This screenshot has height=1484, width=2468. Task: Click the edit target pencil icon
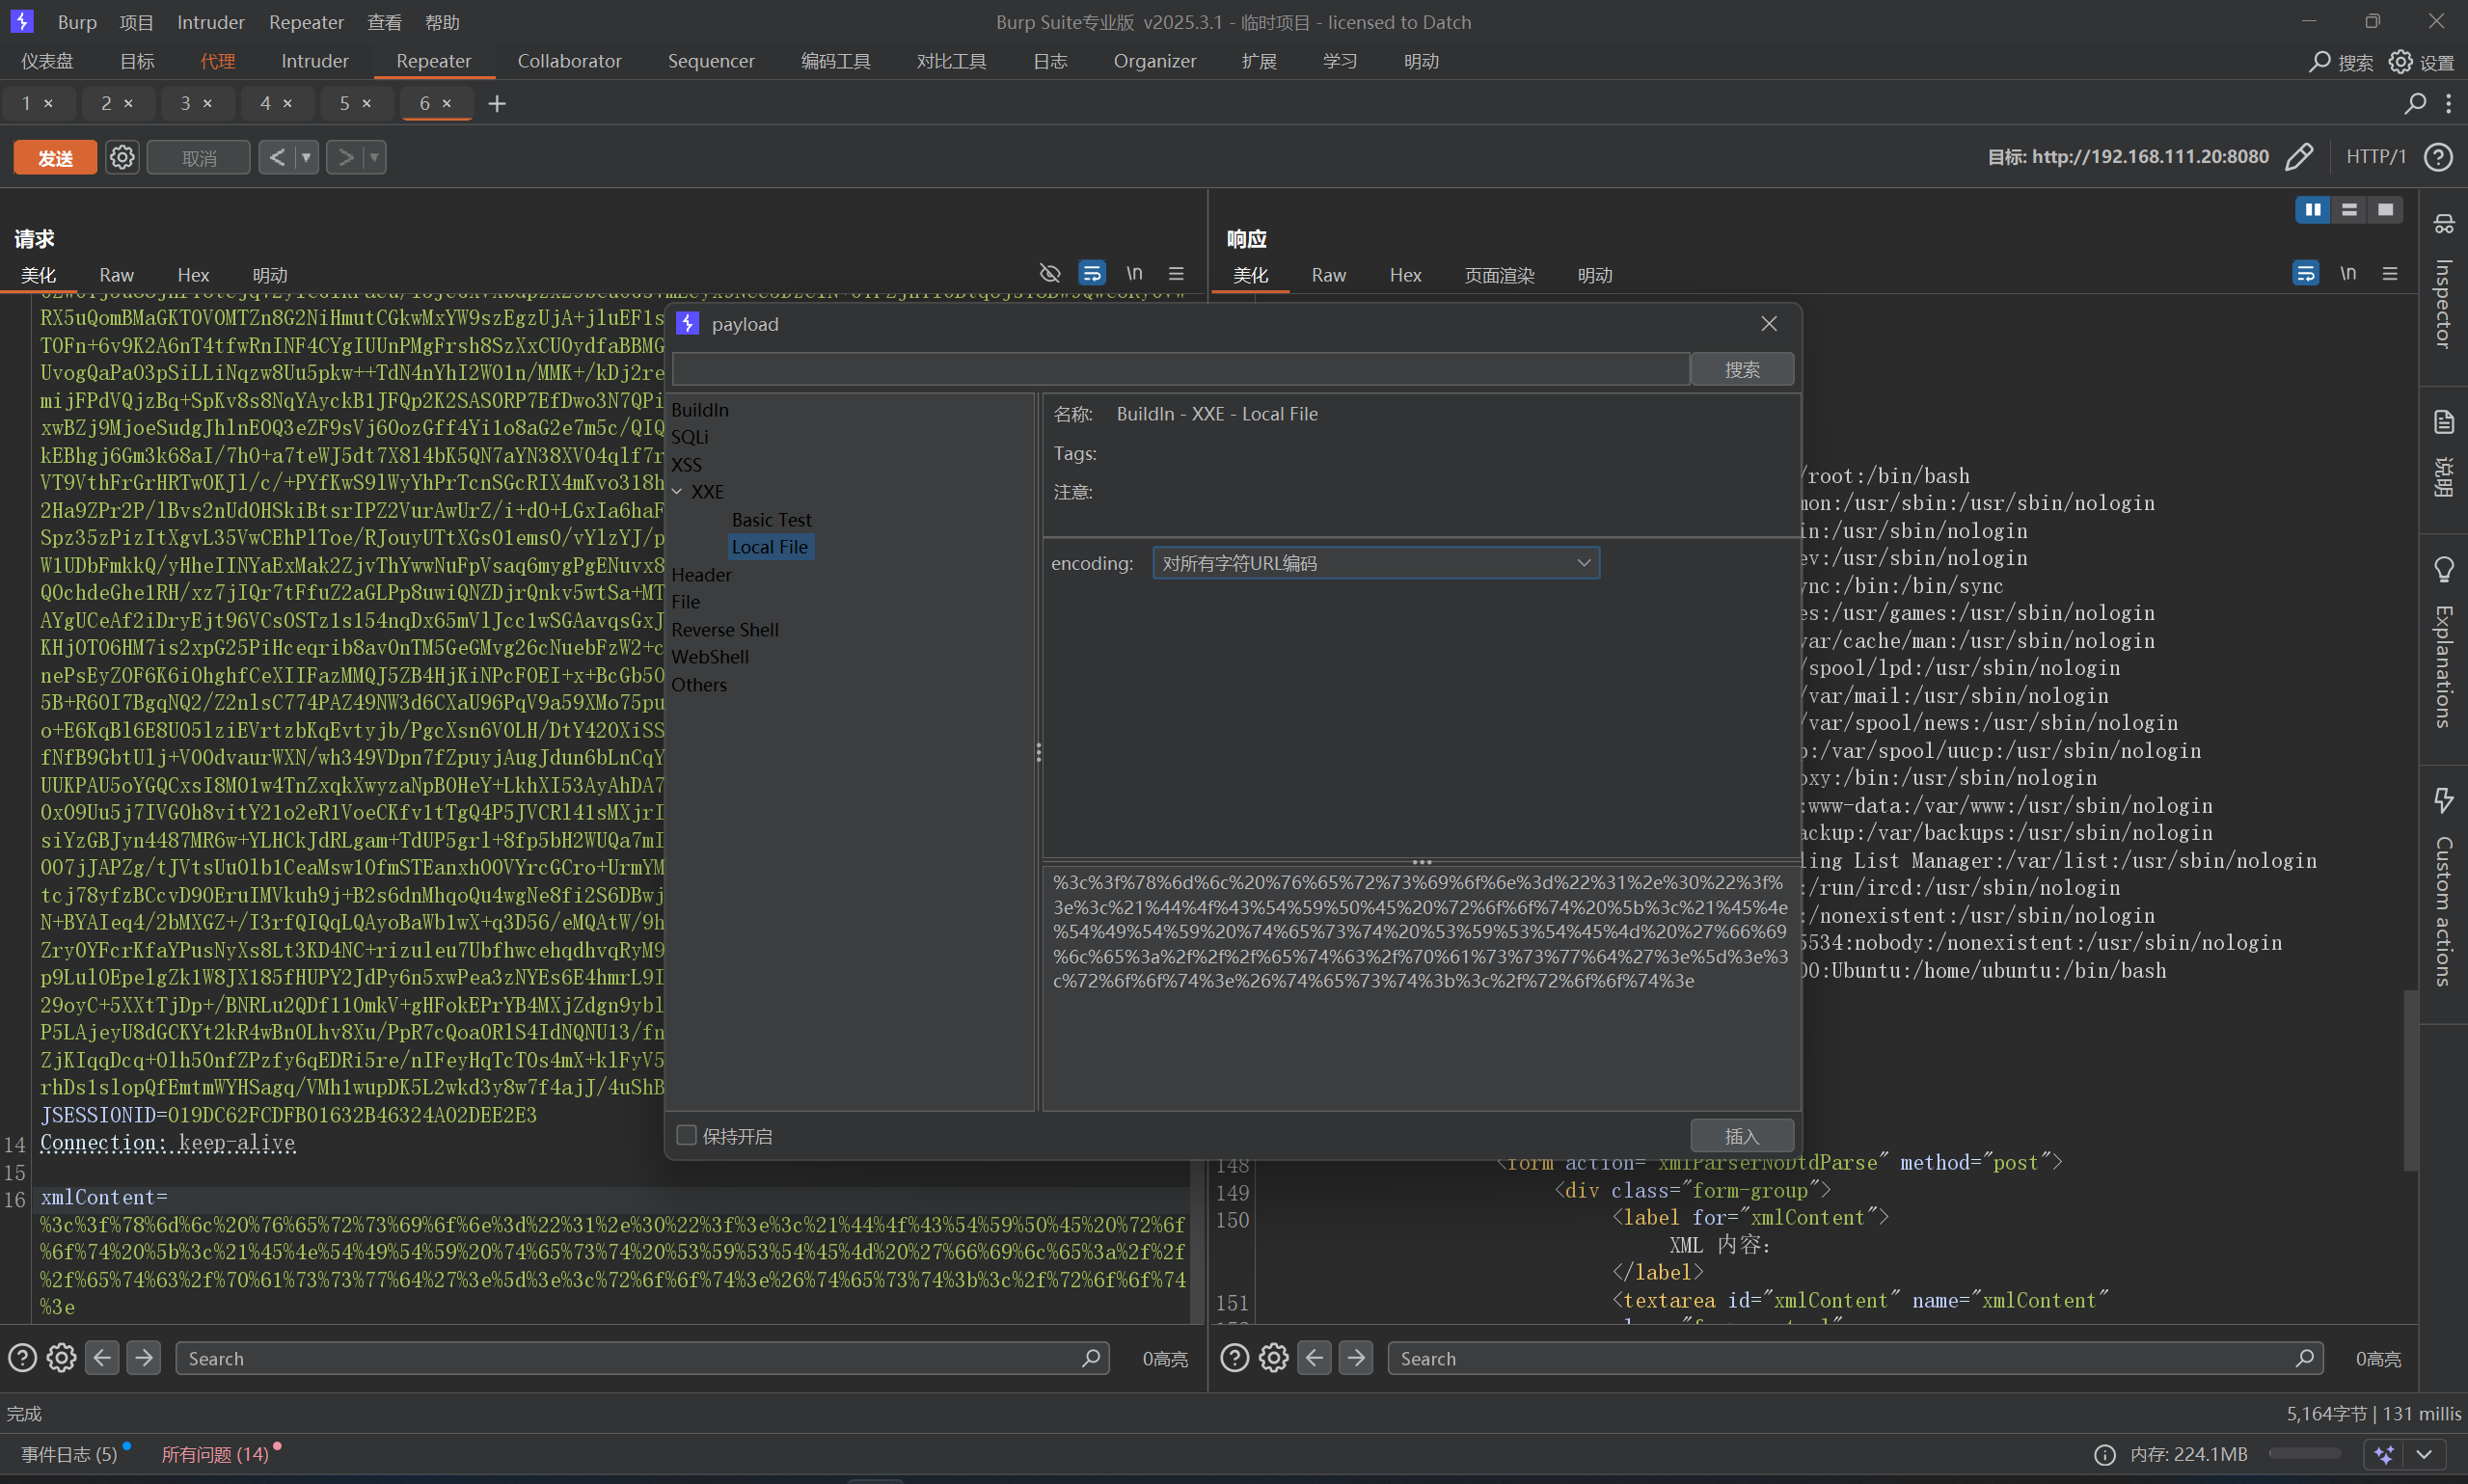click(2299, 157)
